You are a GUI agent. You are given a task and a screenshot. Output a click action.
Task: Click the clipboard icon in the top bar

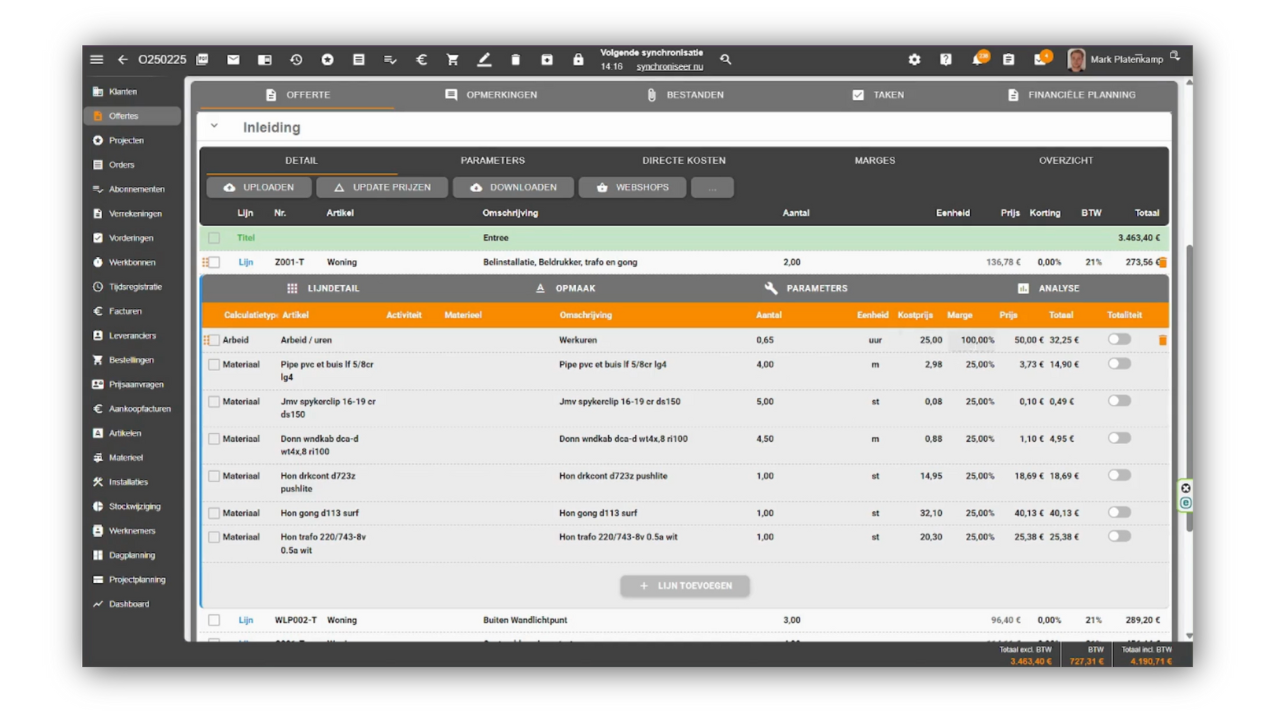[1008, 60]
